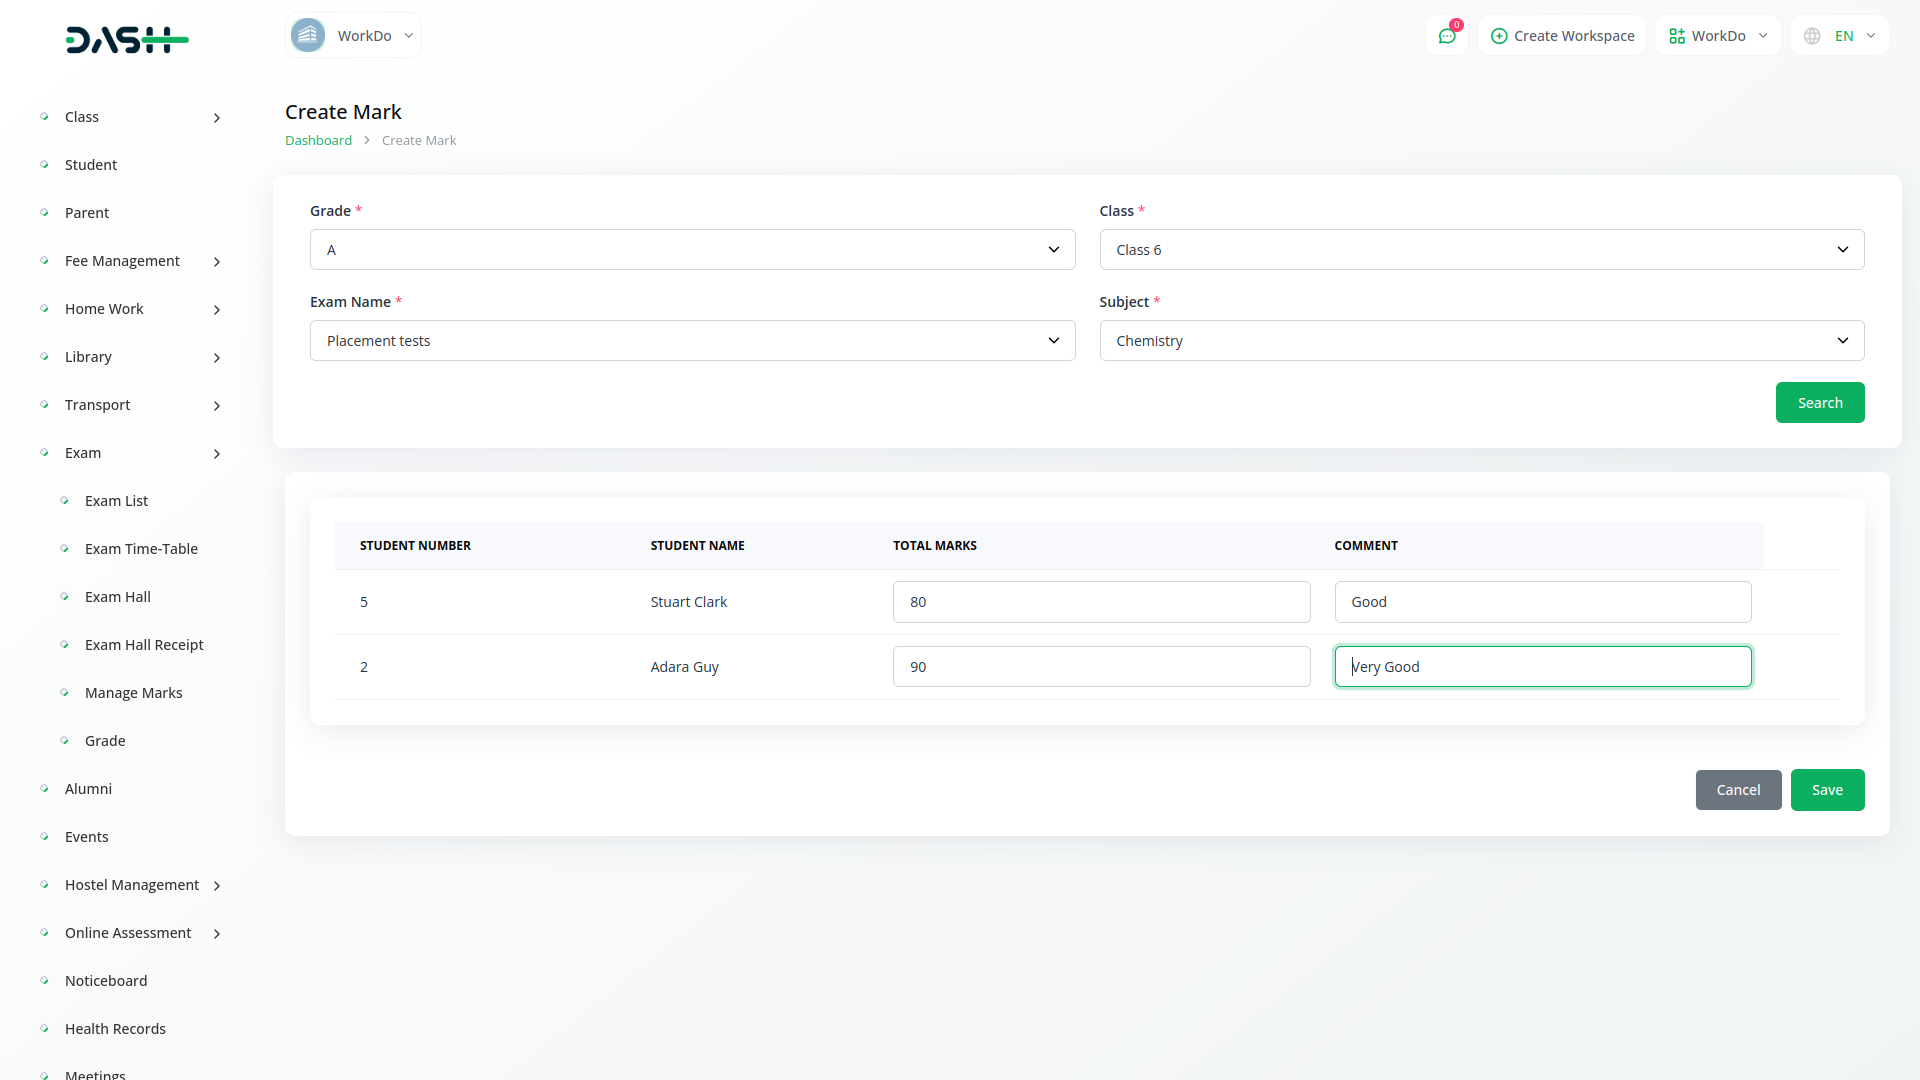Click the Dashboard breadcrumb link
This screenshot has width=1920, height=1080.
[x=318, y=141]
